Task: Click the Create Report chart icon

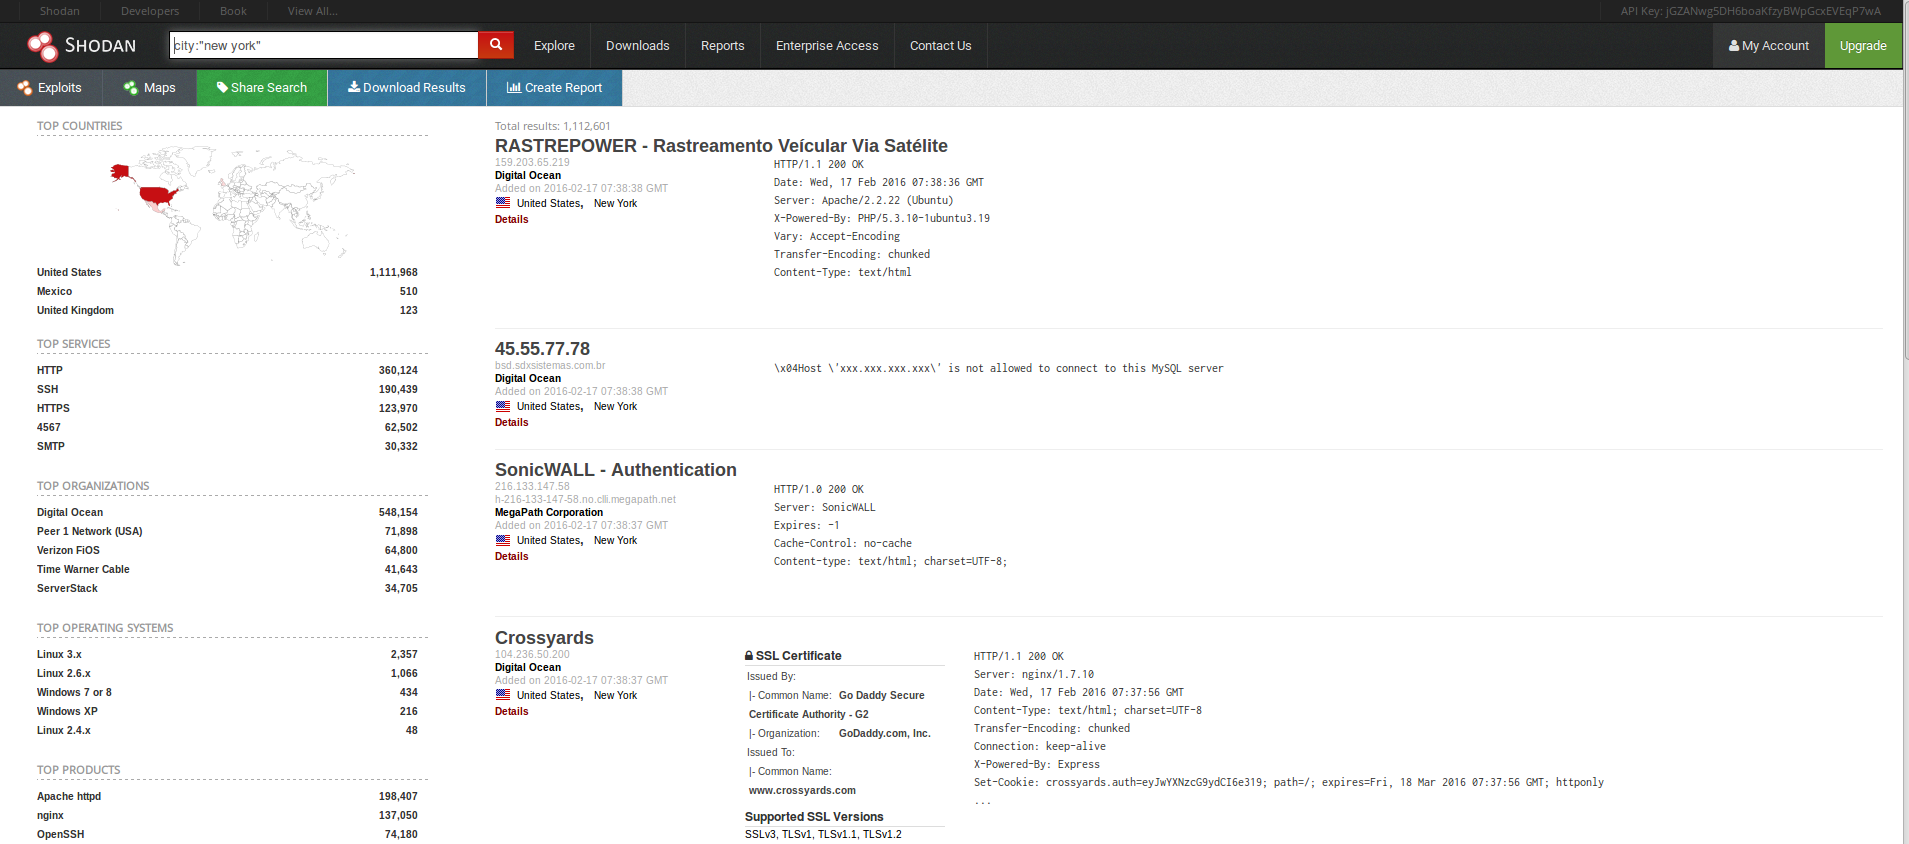Action: pos(514,87)
